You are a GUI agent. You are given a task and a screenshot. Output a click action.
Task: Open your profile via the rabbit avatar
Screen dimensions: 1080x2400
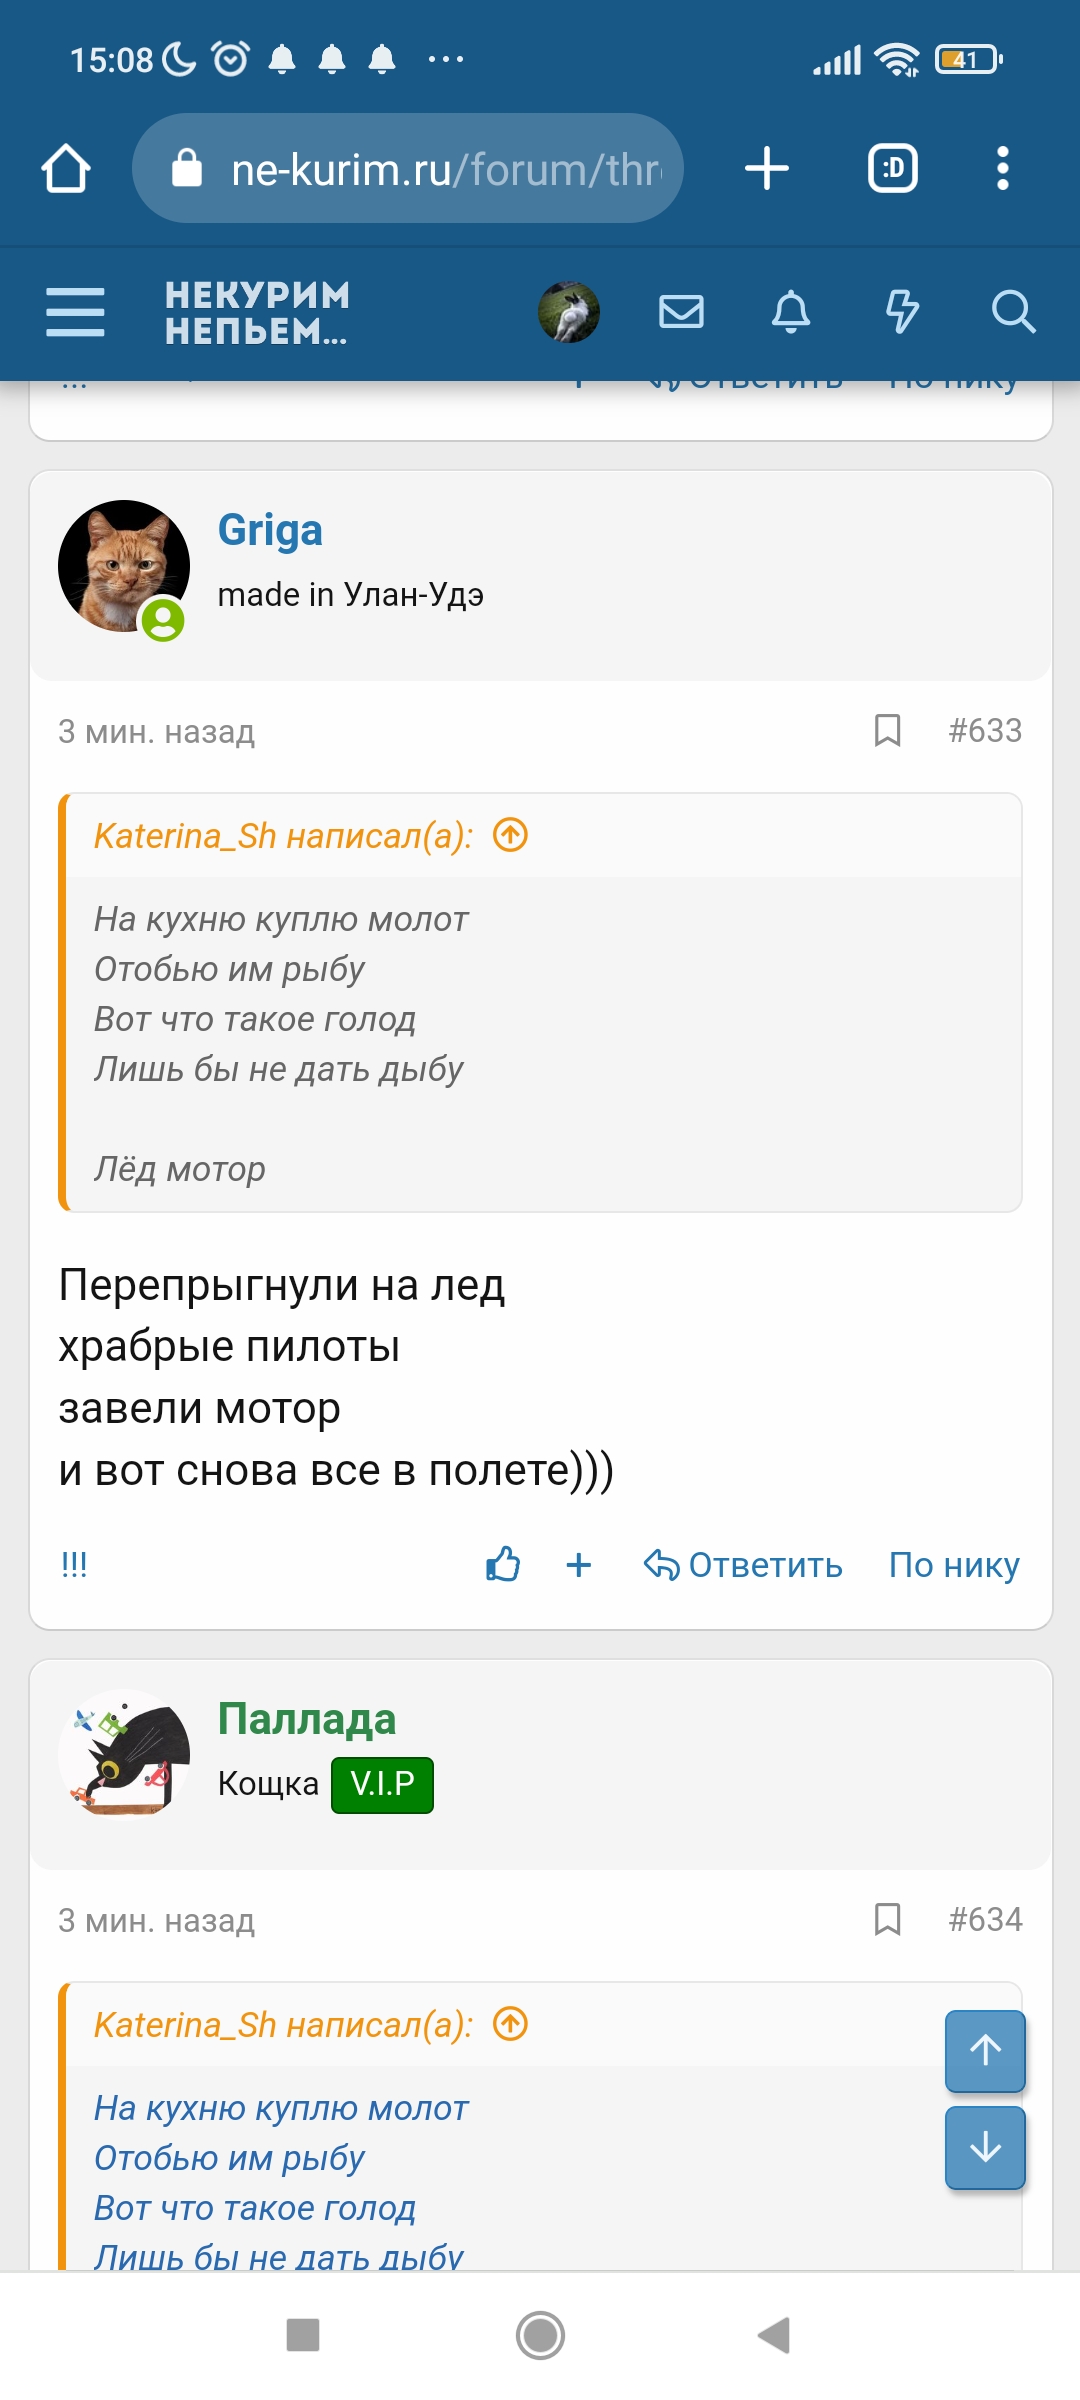pos(570,313)
